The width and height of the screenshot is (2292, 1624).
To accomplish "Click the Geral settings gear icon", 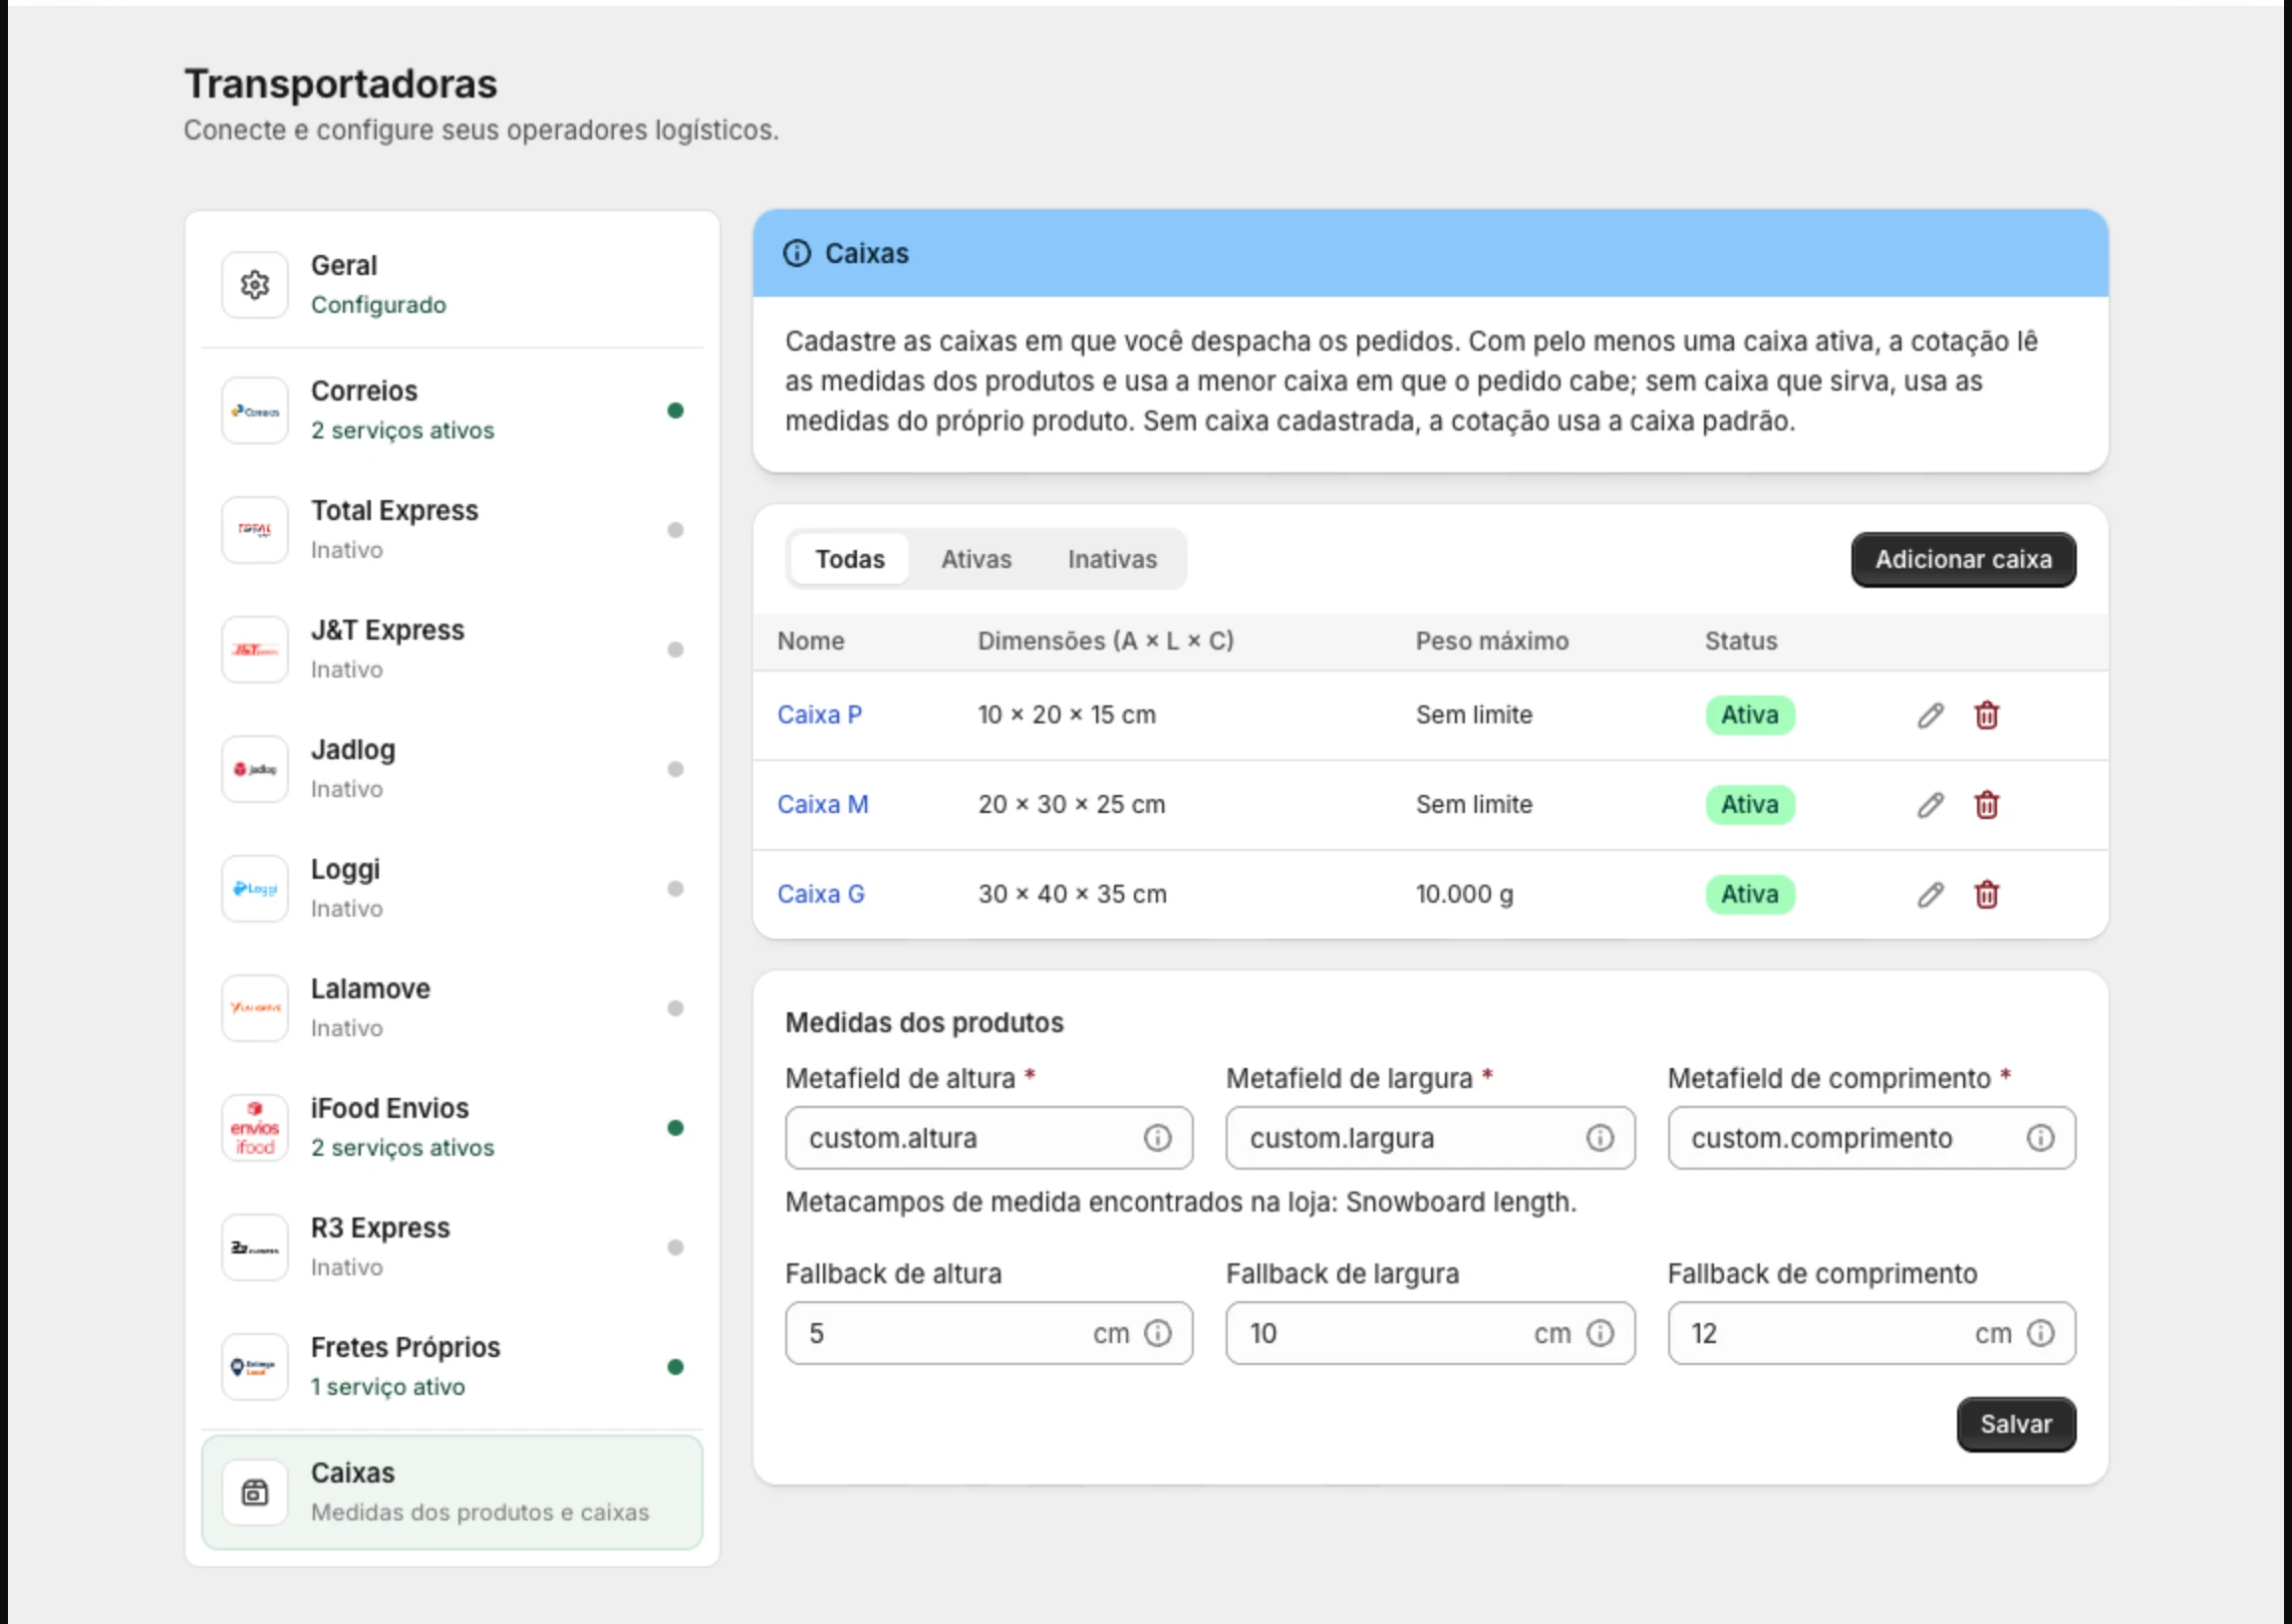I will (255, 285).
